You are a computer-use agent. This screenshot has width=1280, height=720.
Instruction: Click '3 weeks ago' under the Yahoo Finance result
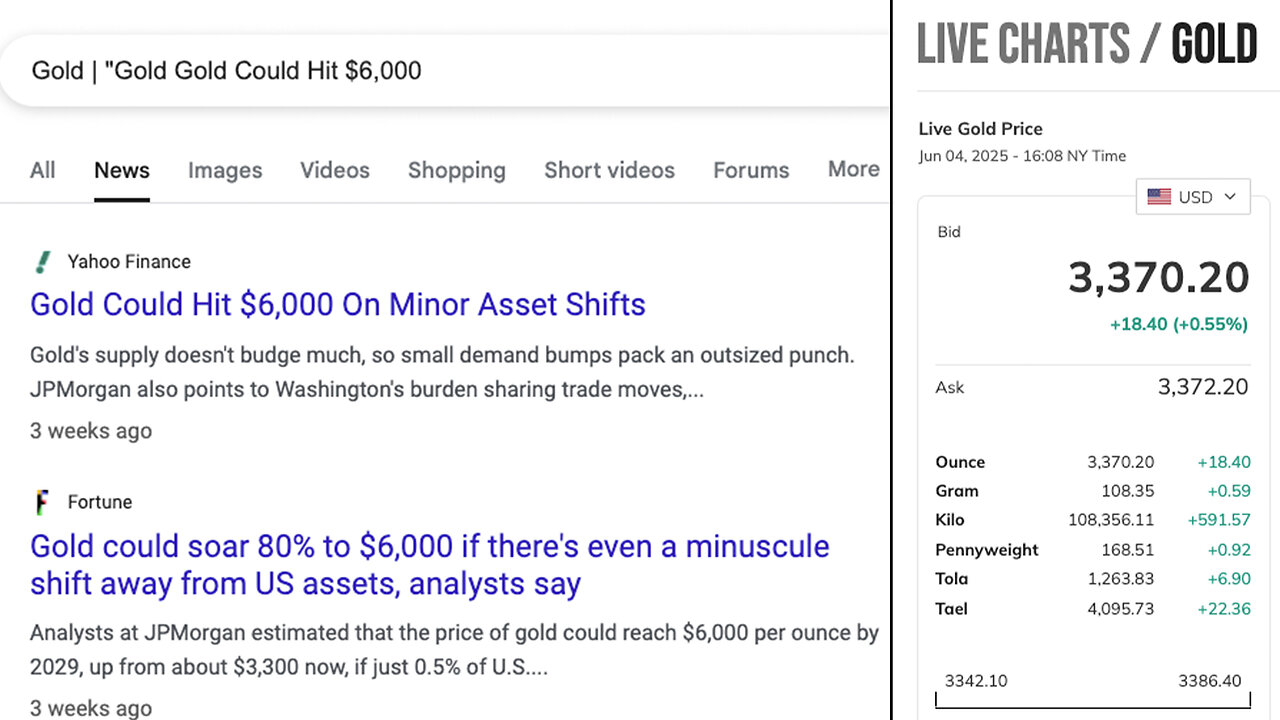tap(91, 431)
